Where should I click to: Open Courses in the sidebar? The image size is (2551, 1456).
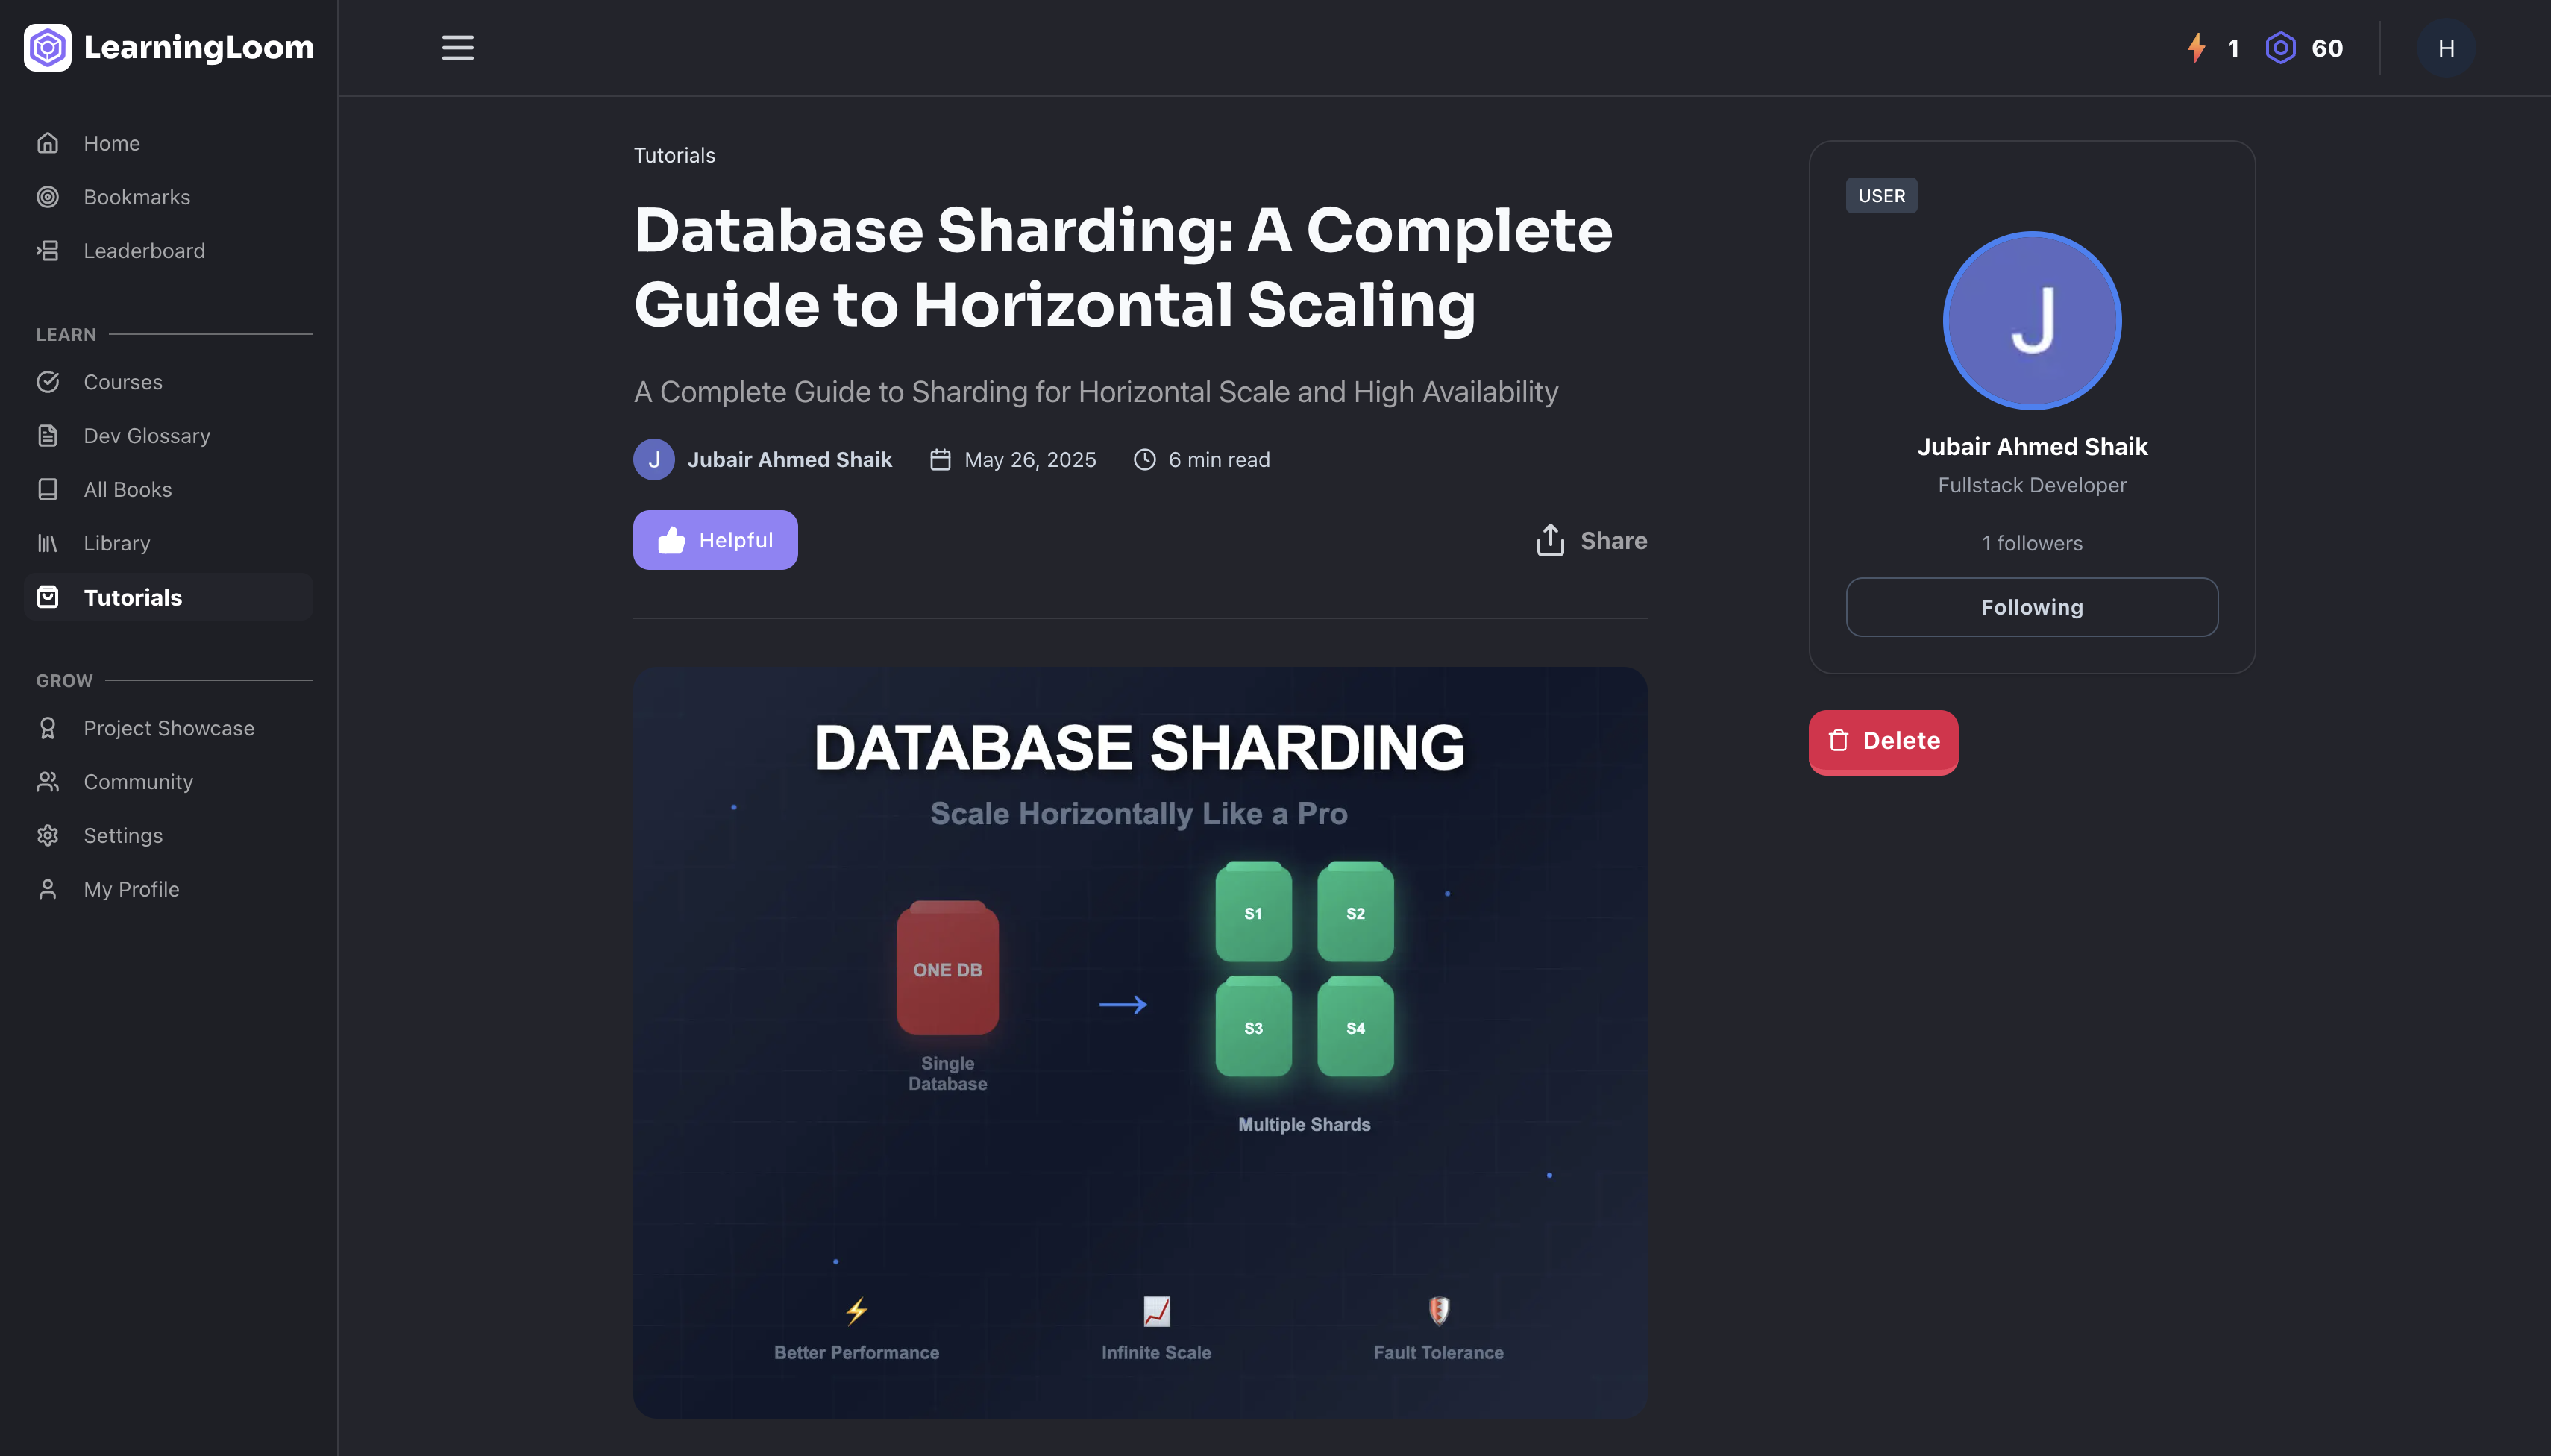click(x=122, y=382)
